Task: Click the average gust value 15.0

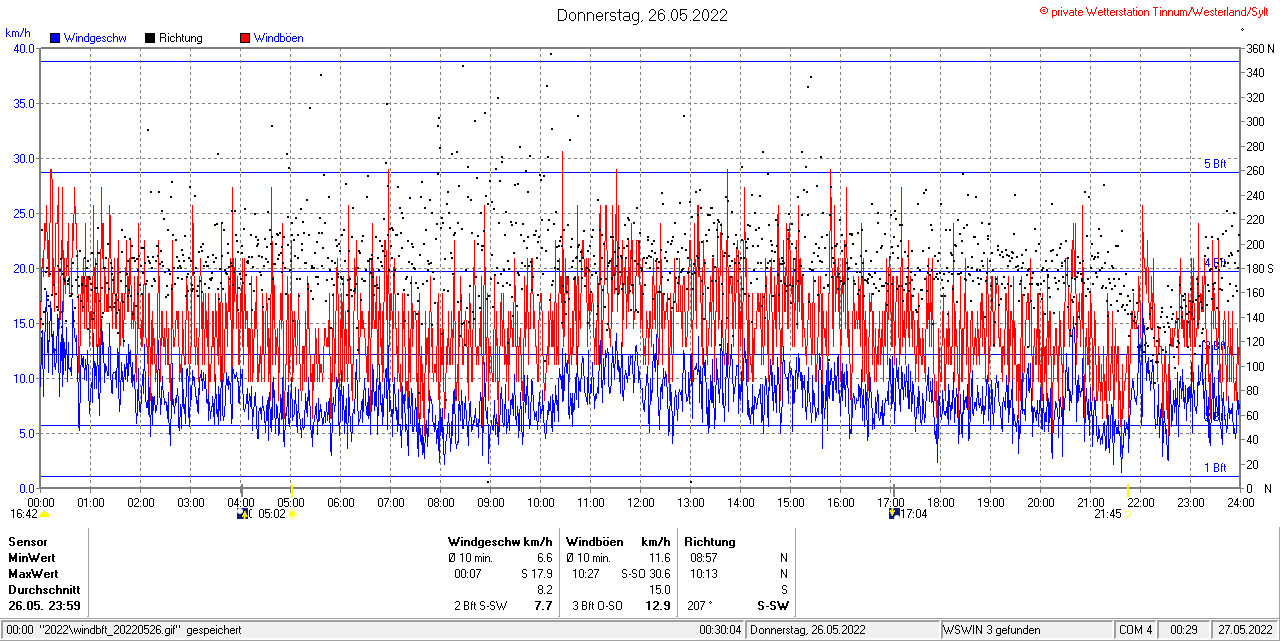Action: [659, 589]
